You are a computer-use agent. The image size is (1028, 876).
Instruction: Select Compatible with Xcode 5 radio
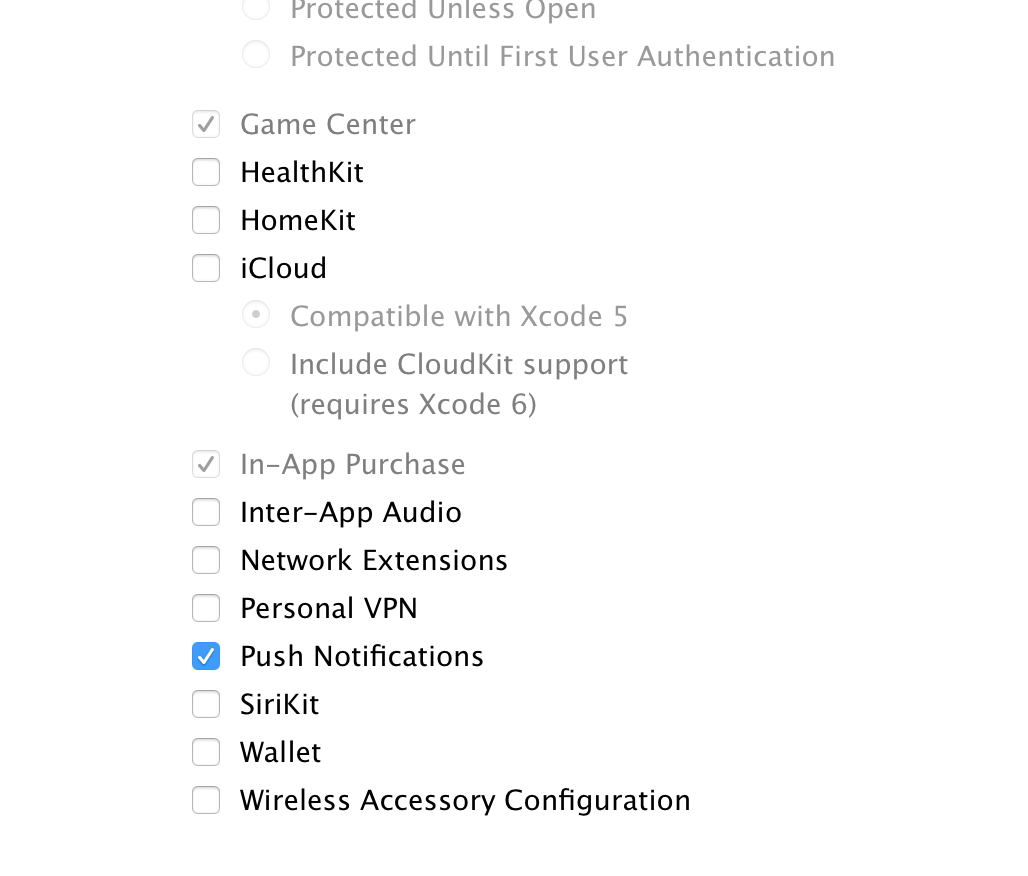[256, 315]
